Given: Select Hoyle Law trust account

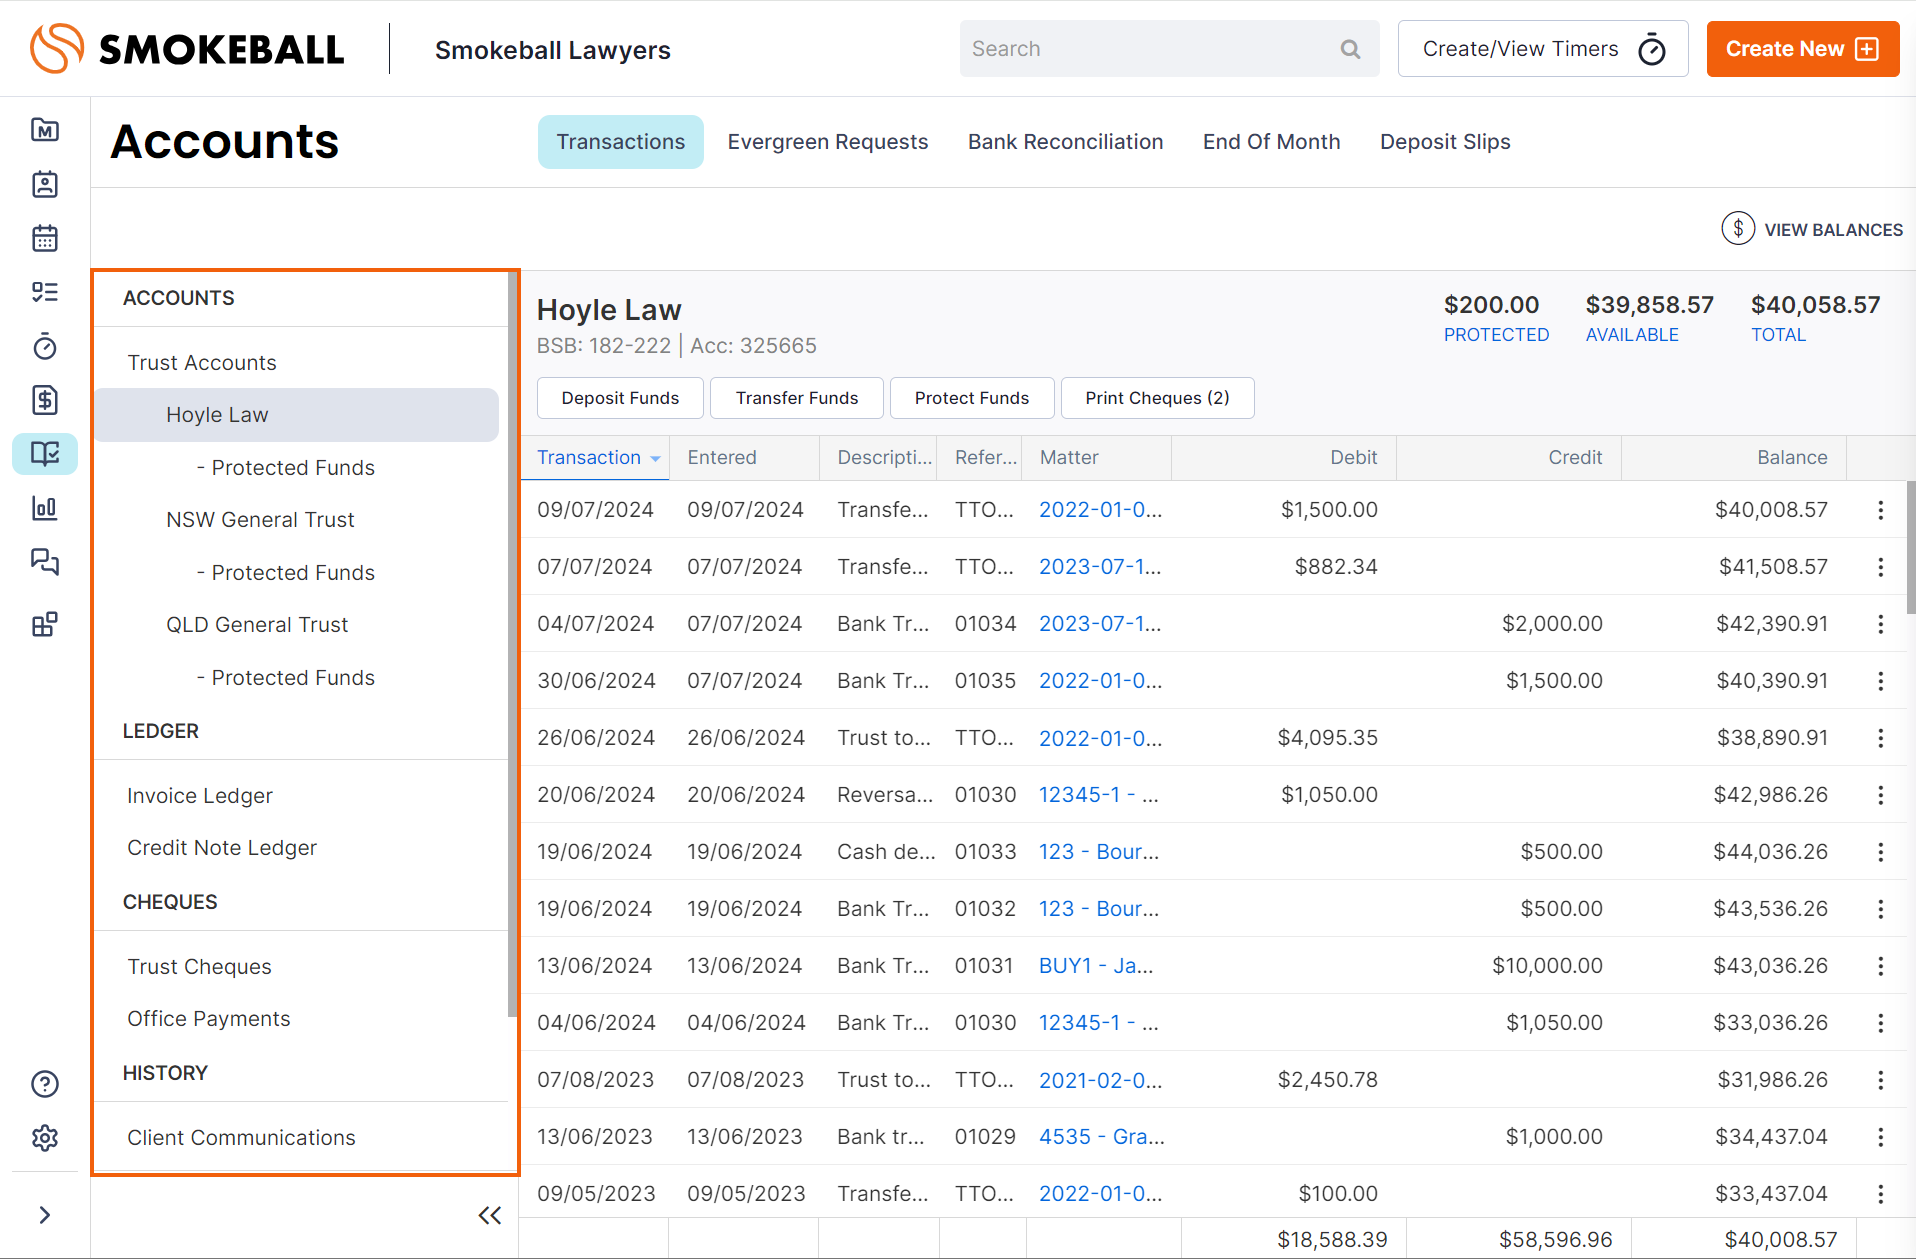Looking at the screenshot, I should click(x=297, y=415).
